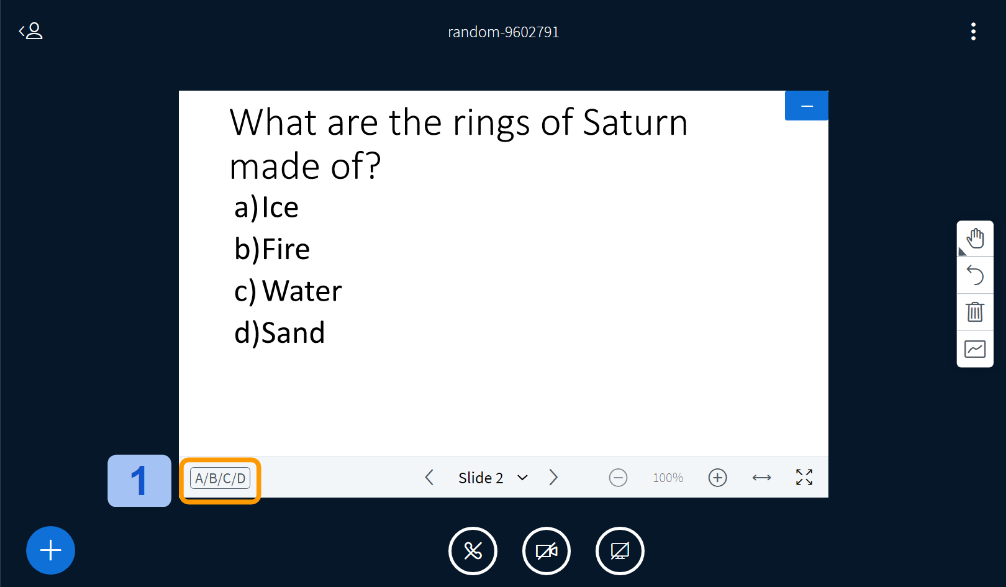
Task: Minimize the presentation with the blue button
Action: [806, 106]
